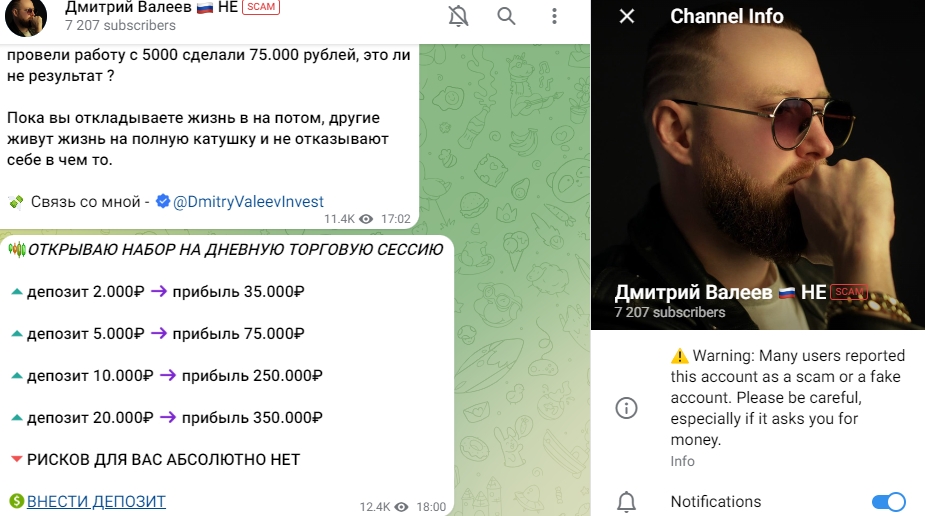
Task: Toggle the Notifications switch off
Action: [888, 502]
